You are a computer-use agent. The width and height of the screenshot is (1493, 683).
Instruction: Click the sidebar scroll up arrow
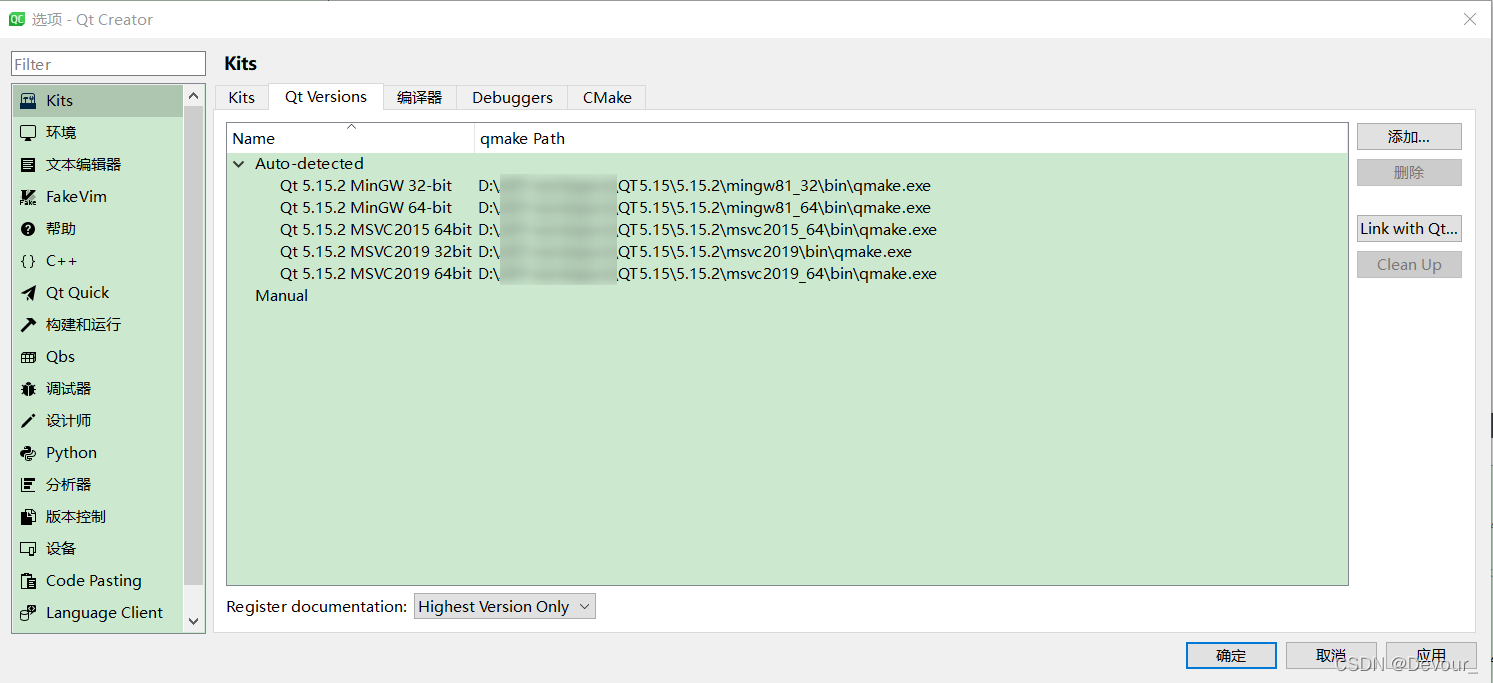194,97
